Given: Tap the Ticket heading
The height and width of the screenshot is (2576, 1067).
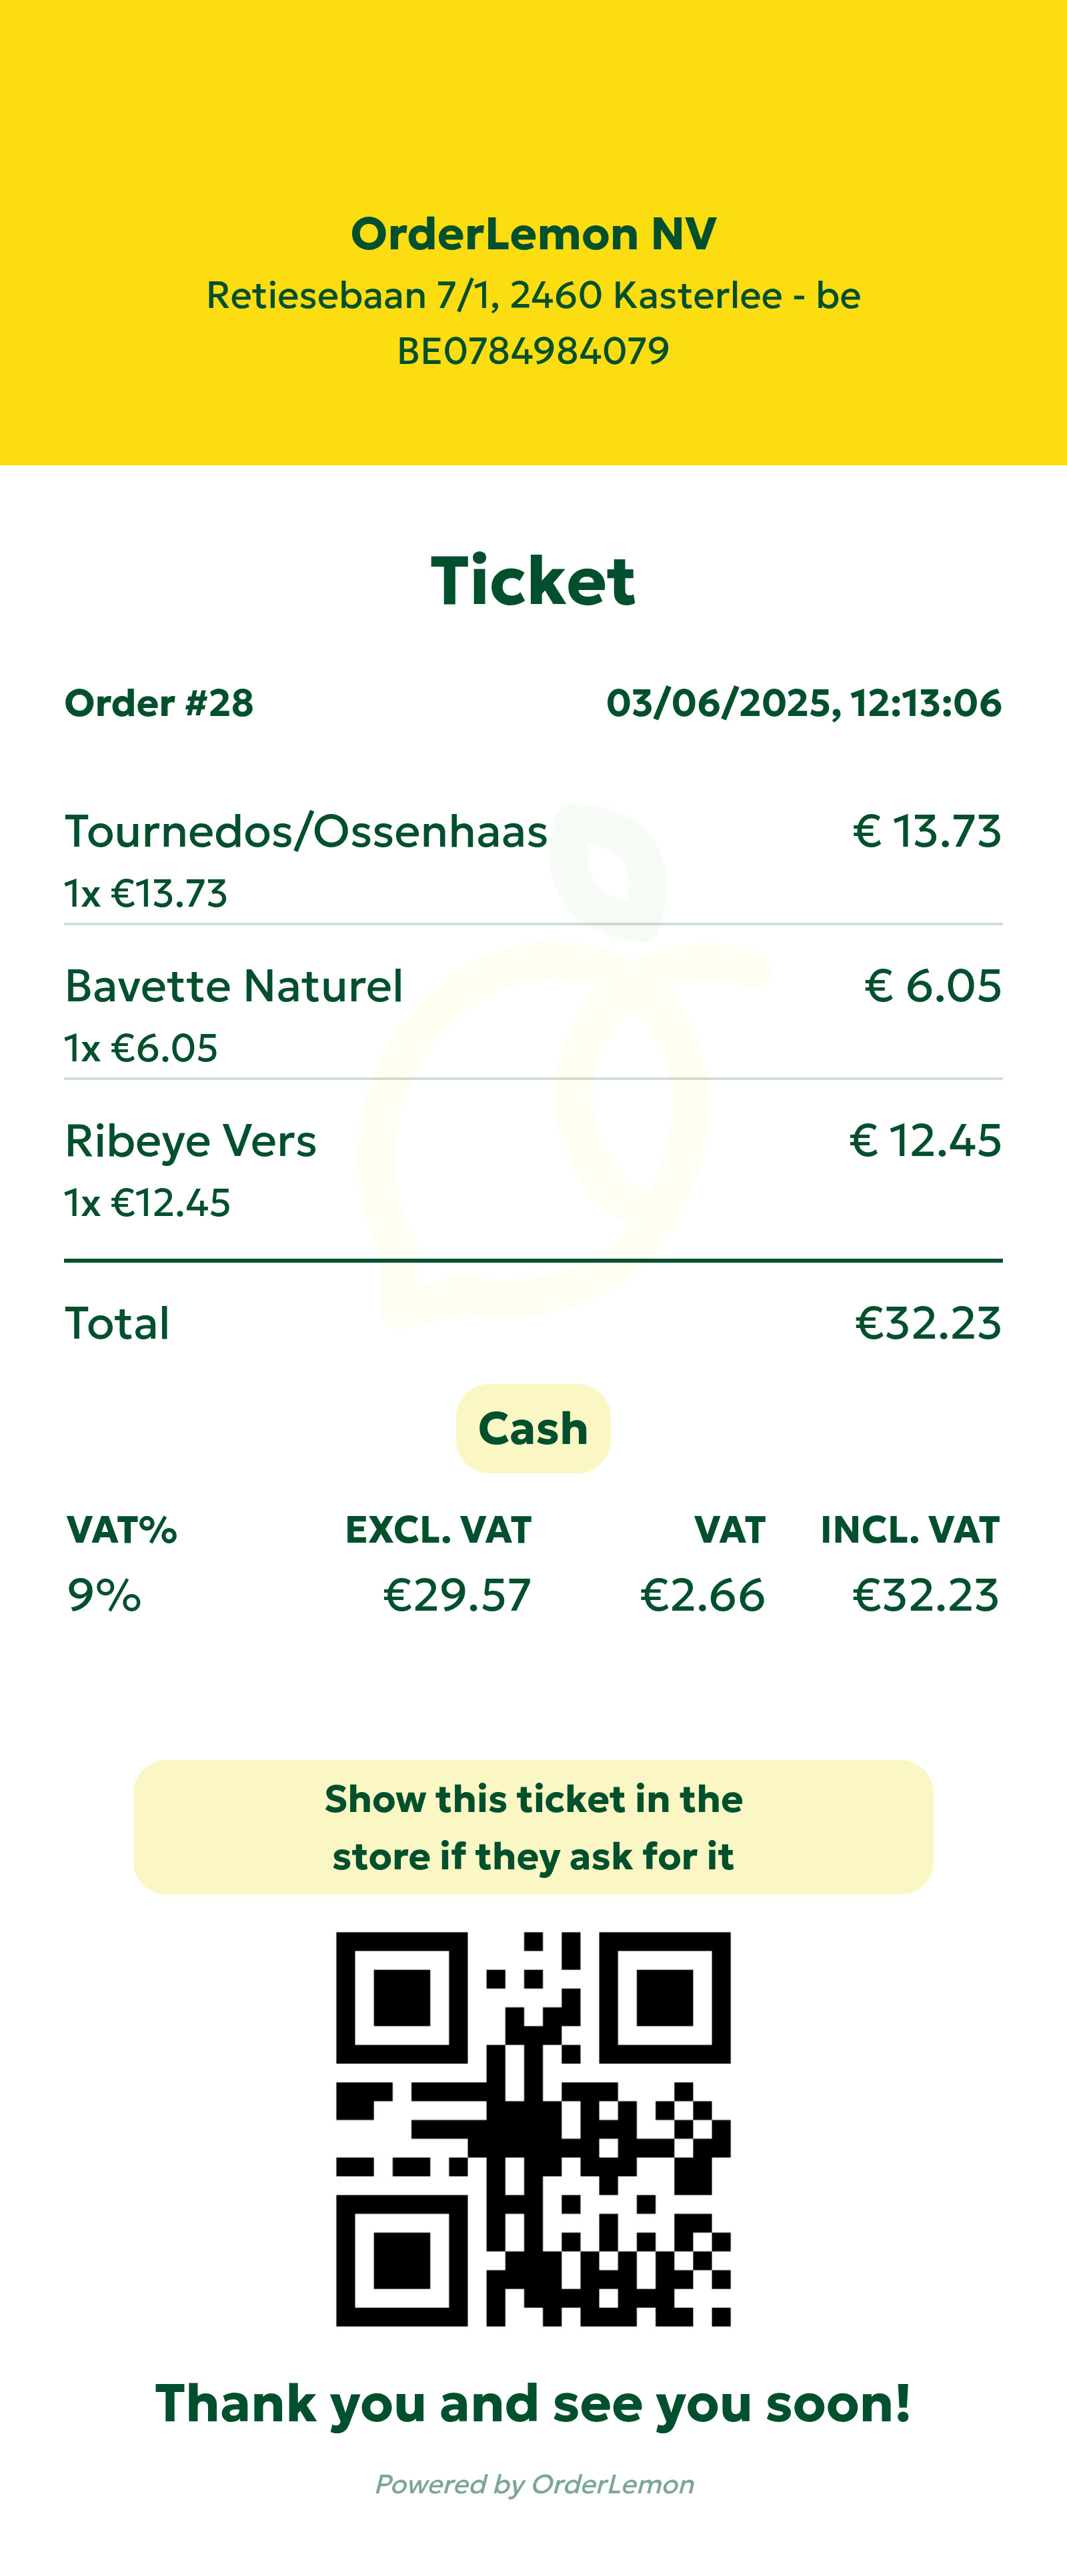Looking at the screenshot, I should pos(533,581).
